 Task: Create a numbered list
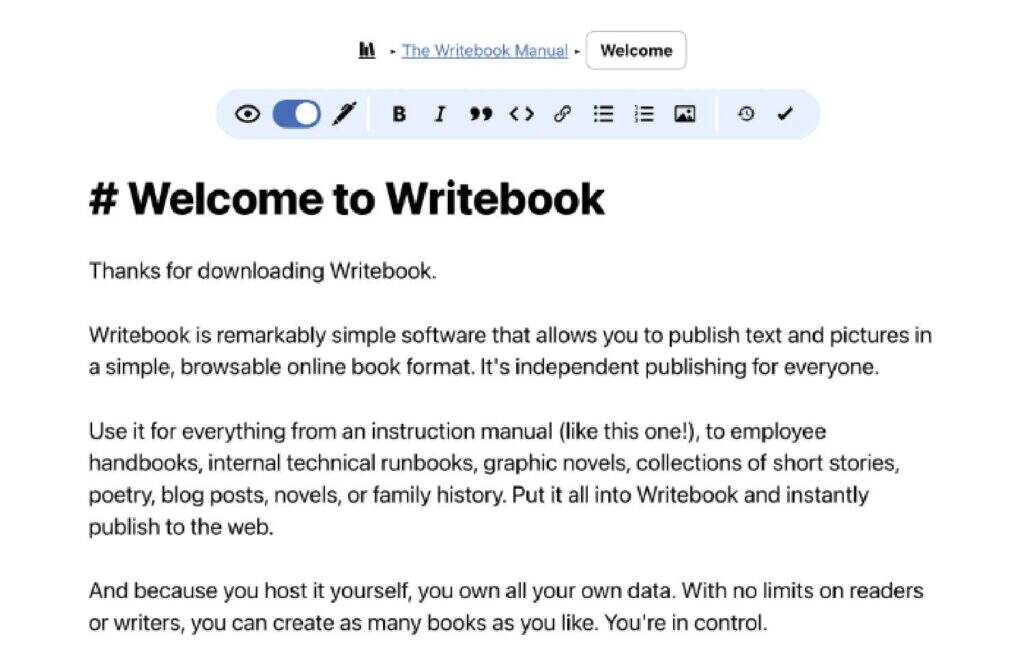(644, 114)
